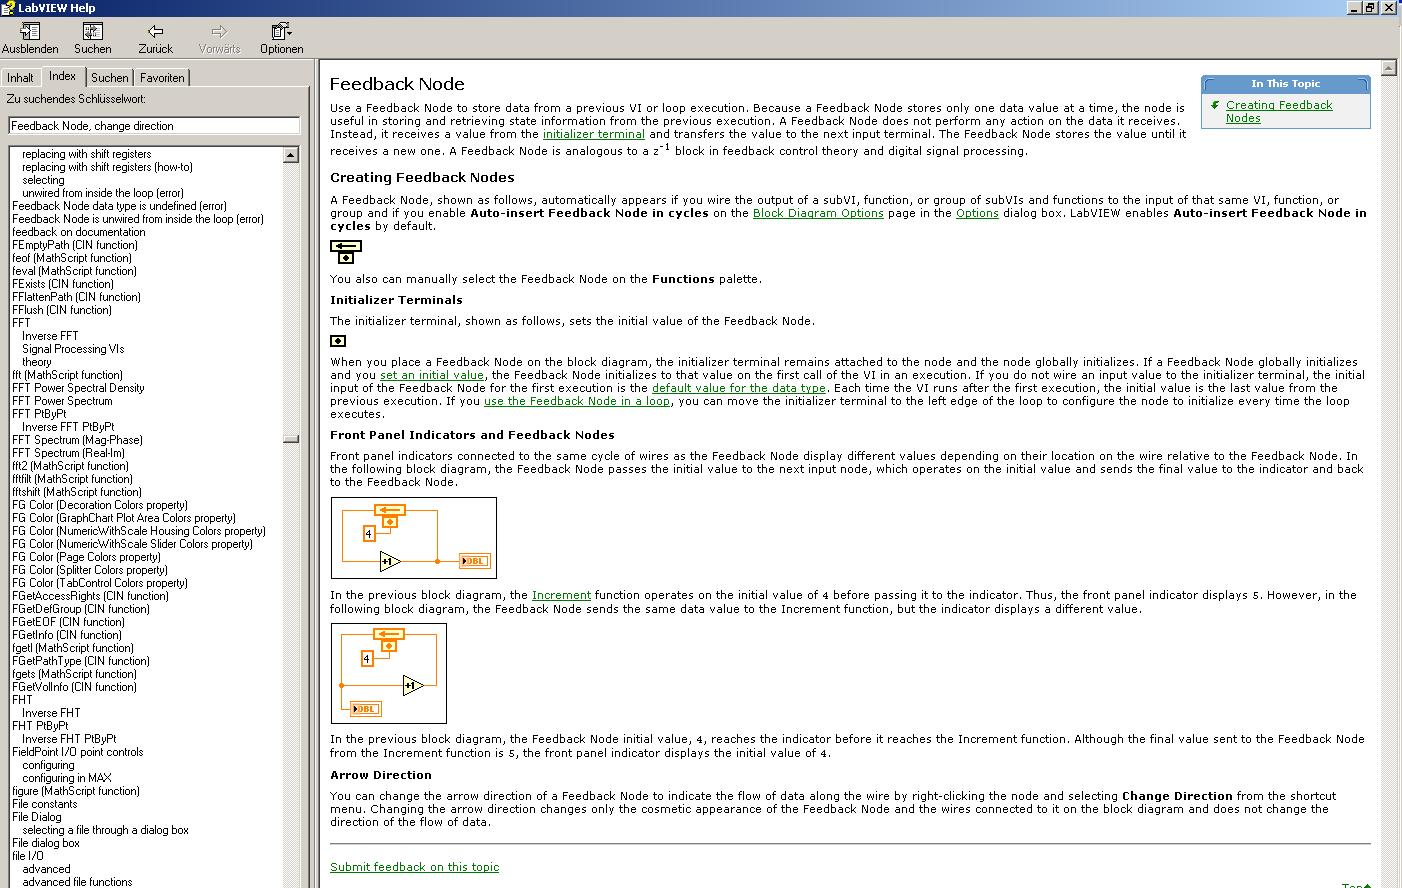Select index entry FEmptyPath (CIN function)
1402x888 pixels.
75,245
